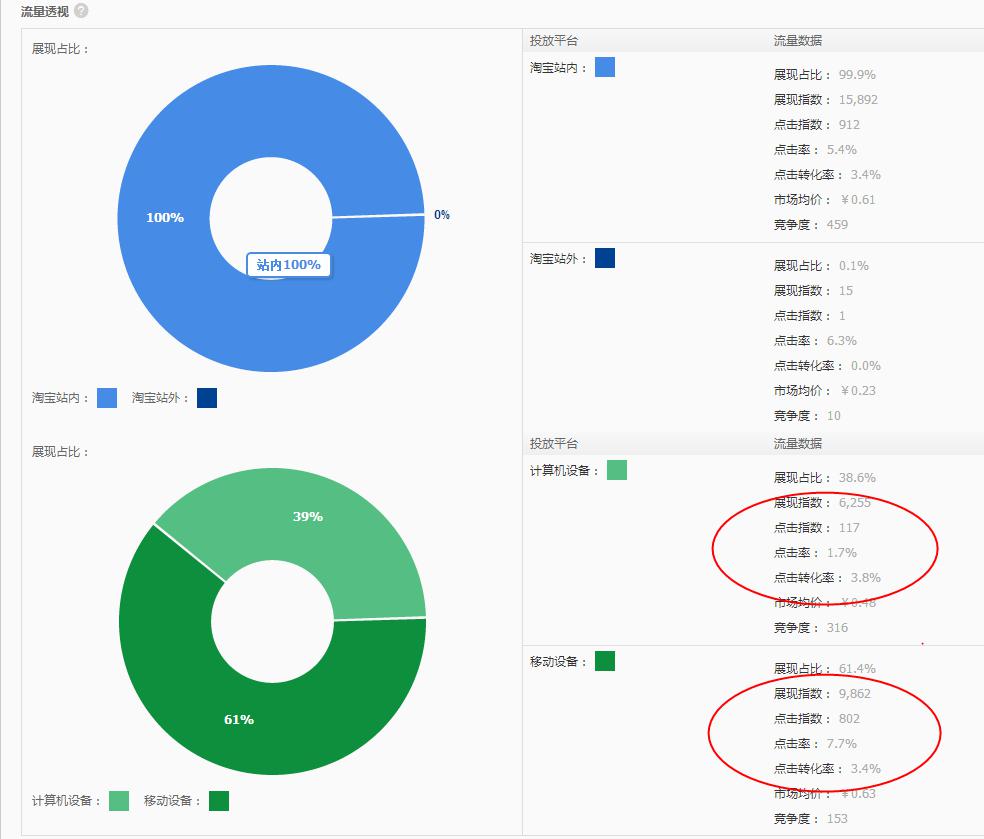Select the 39% light green donut slice
This screenshot has width=984, height=839.
pyautogui.click(x=308, y=517)
